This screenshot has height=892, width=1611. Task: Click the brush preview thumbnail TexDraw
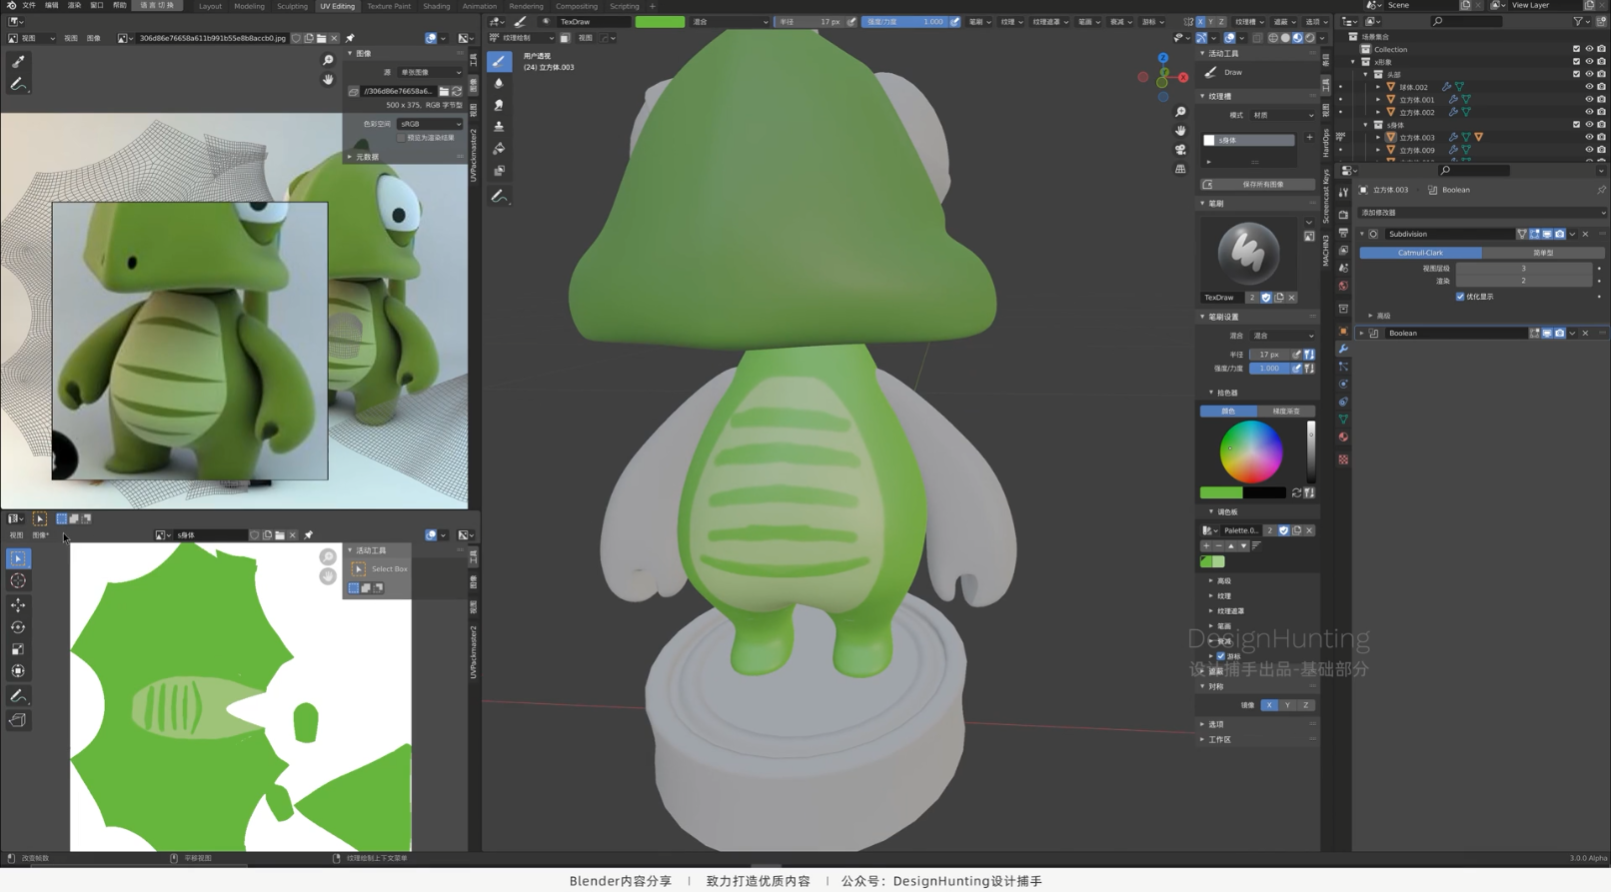(1248, 254)
